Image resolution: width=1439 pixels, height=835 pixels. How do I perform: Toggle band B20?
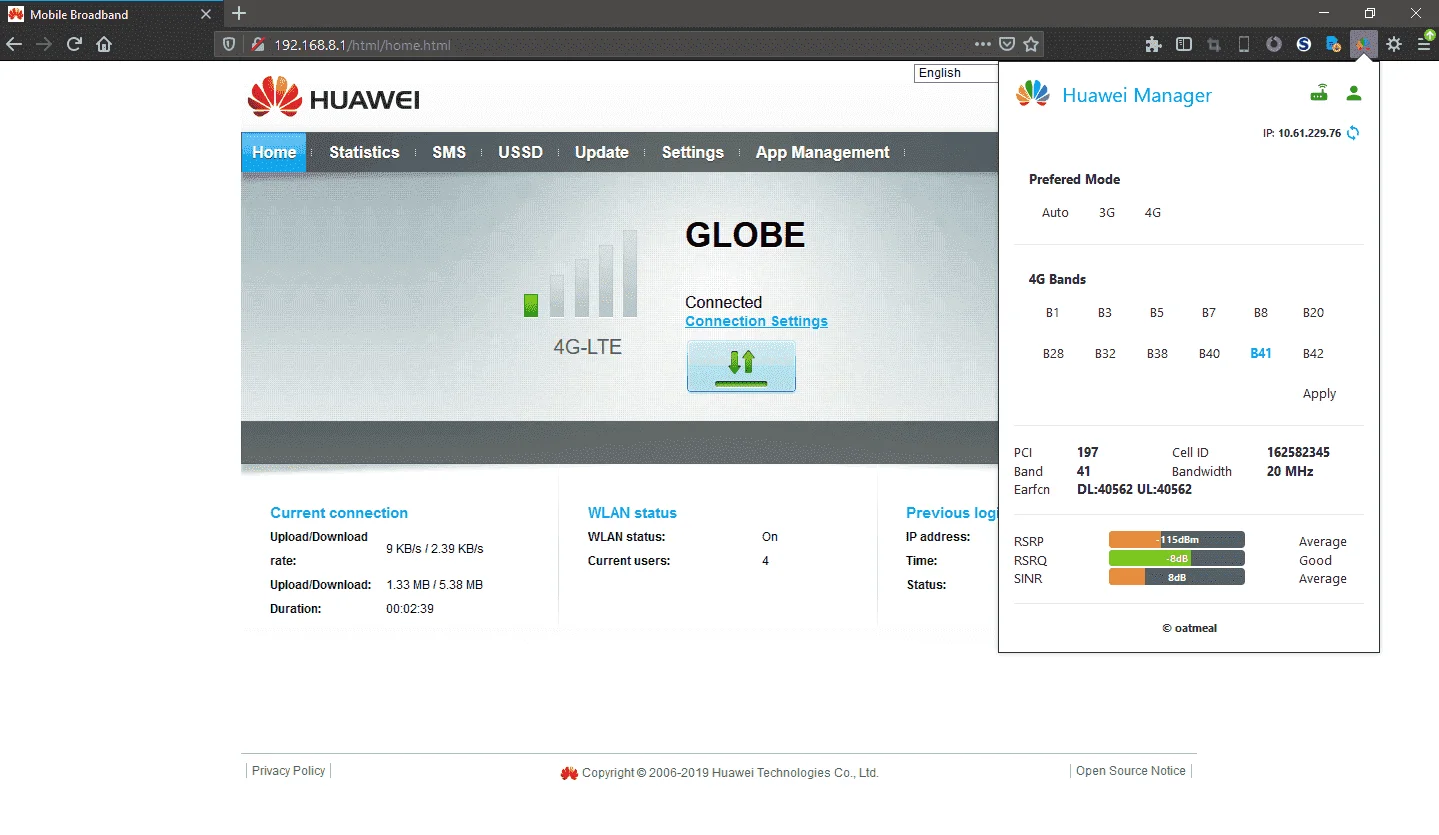click(x=1313, y=313)
